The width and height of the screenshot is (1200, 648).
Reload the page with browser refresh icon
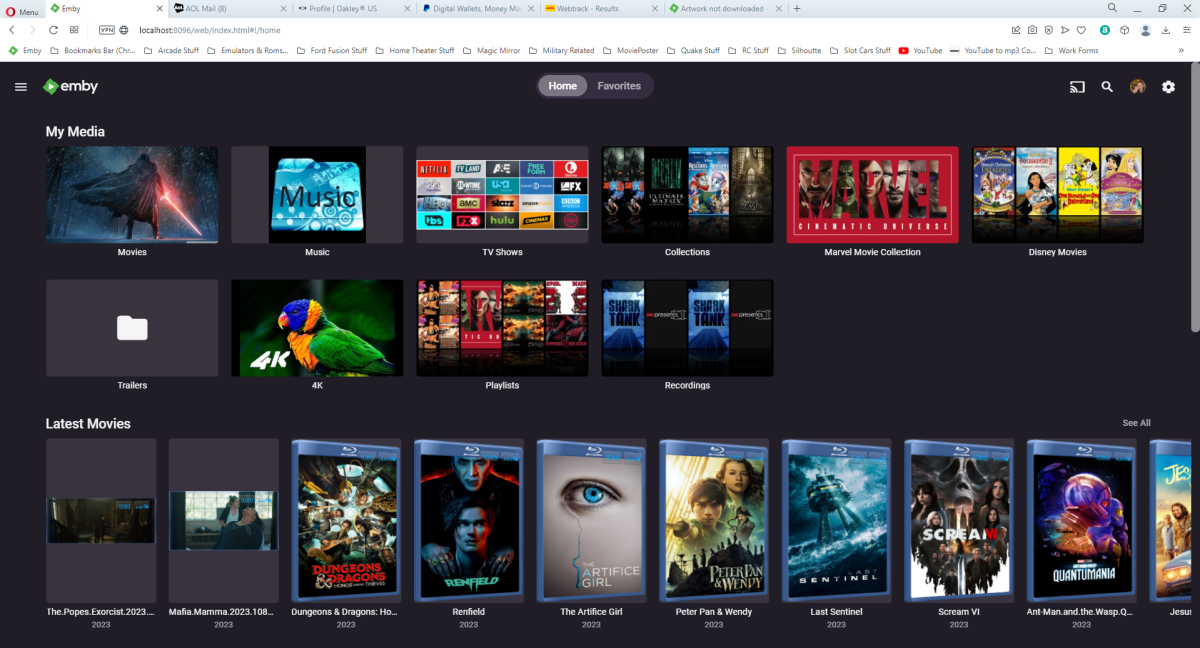pyautogui.click(x=53, y=30)
